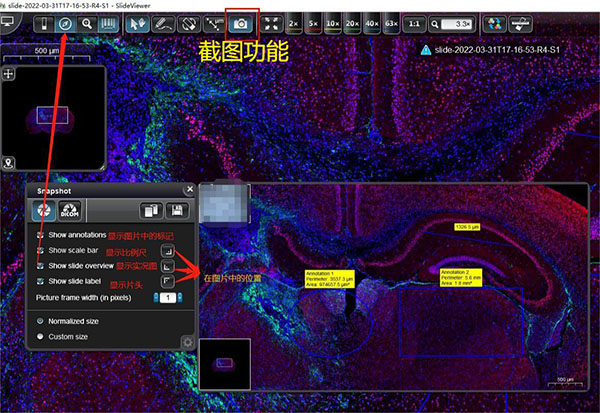Viewport: 600px width, 413px height.
Task: Select the Custom size radio option
Action: [40, 336]
